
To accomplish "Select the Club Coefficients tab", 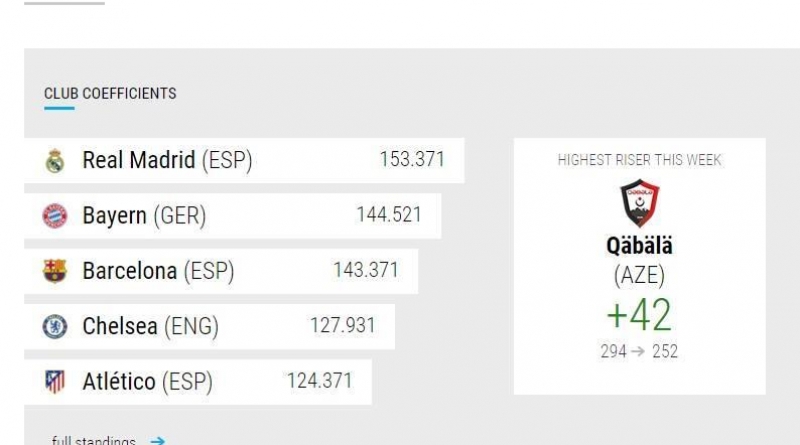I will [110, 93].
